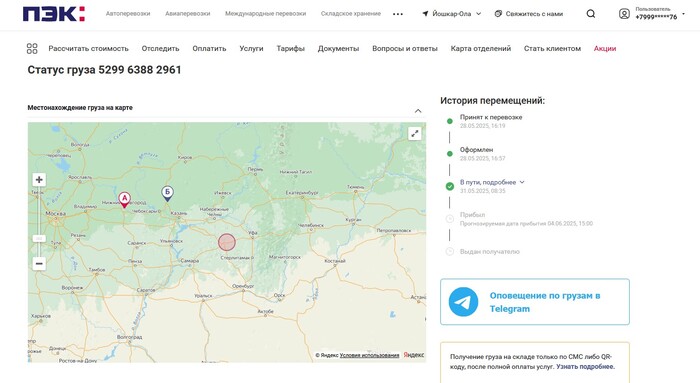The width and height of the screenshot is (700, 383).
Task: Expand map to fullscreen
Action: [x=415, y=133]
